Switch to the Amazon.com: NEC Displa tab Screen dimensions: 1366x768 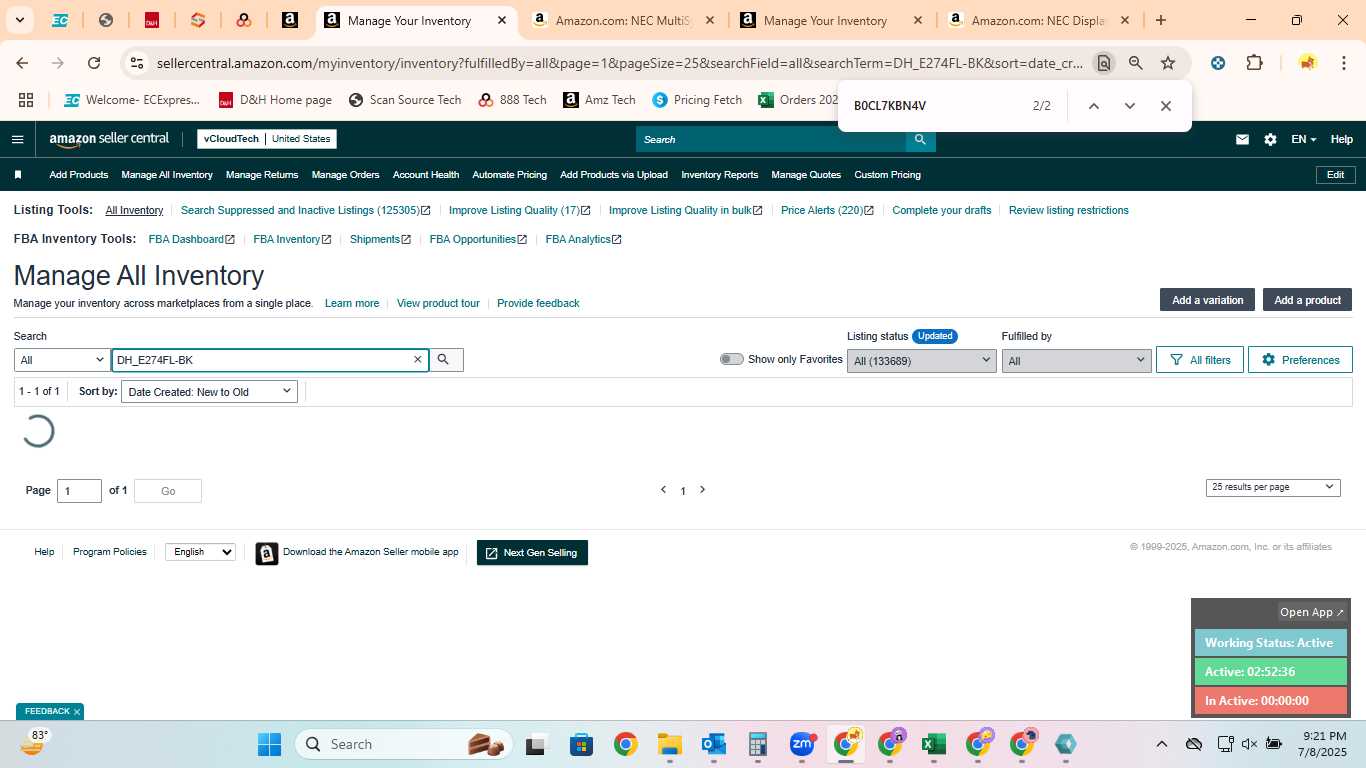click(1040, 20)
